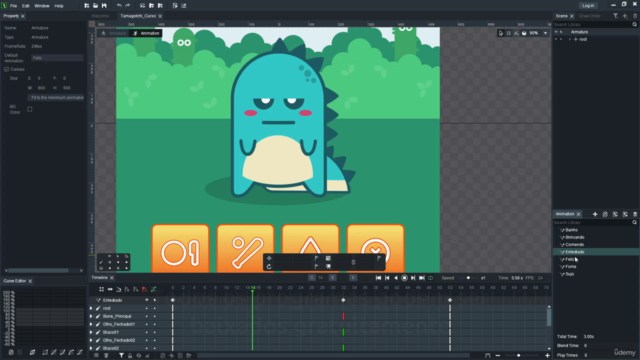Click the stop playback button
The width and height of the screenshot is (640, 360).
pos(404,278)
